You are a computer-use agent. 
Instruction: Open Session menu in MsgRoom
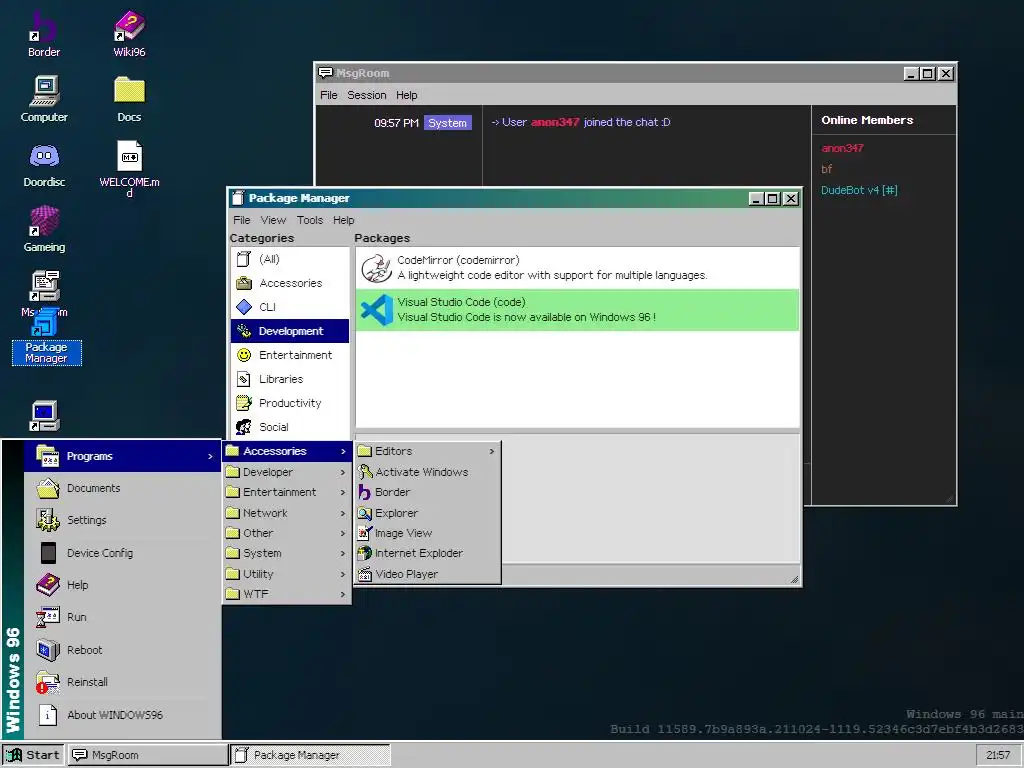366,95
